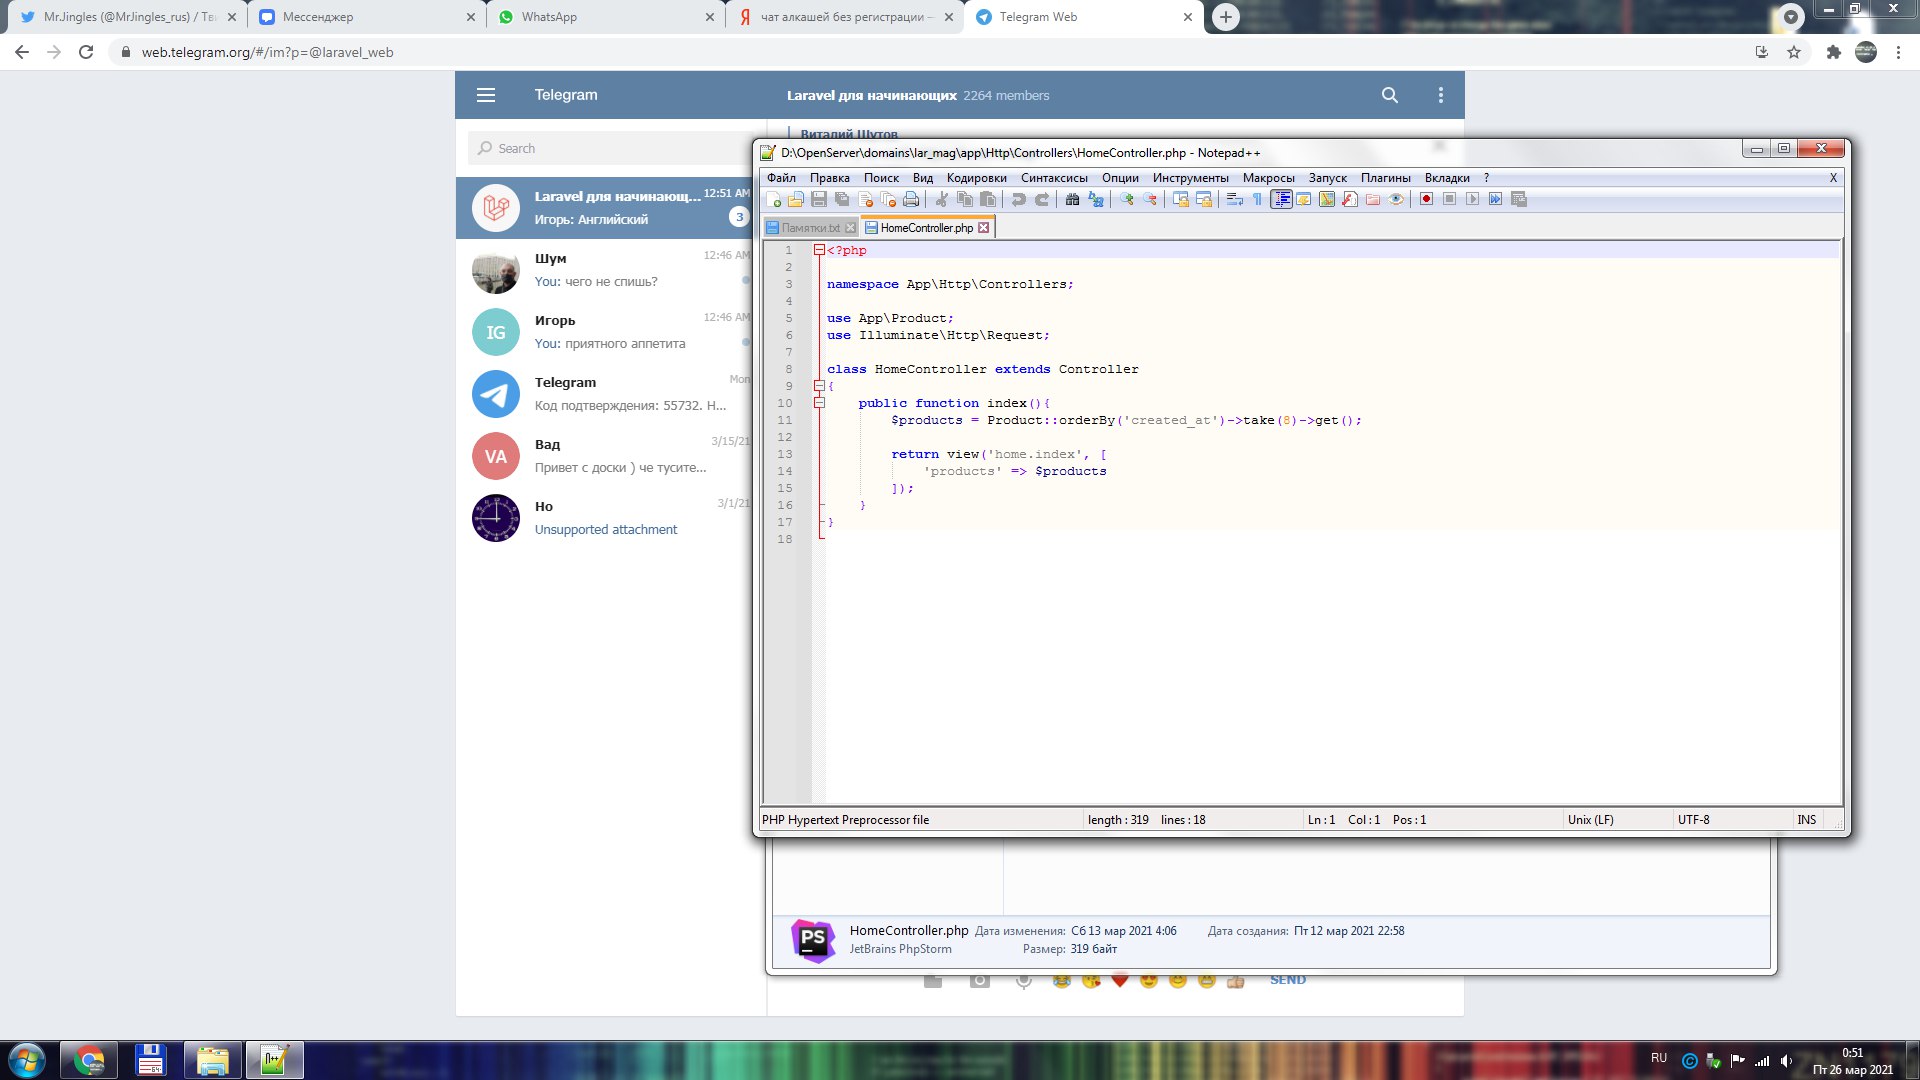
Task: Open a new Chrome tab
Action: (x=1225, y=17)
